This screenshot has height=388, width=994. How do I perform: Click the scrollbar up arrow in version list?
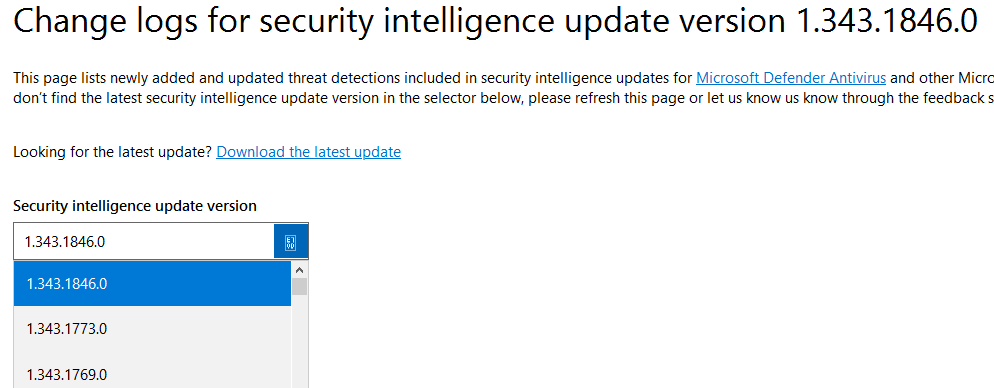click(x=300, y=269)
